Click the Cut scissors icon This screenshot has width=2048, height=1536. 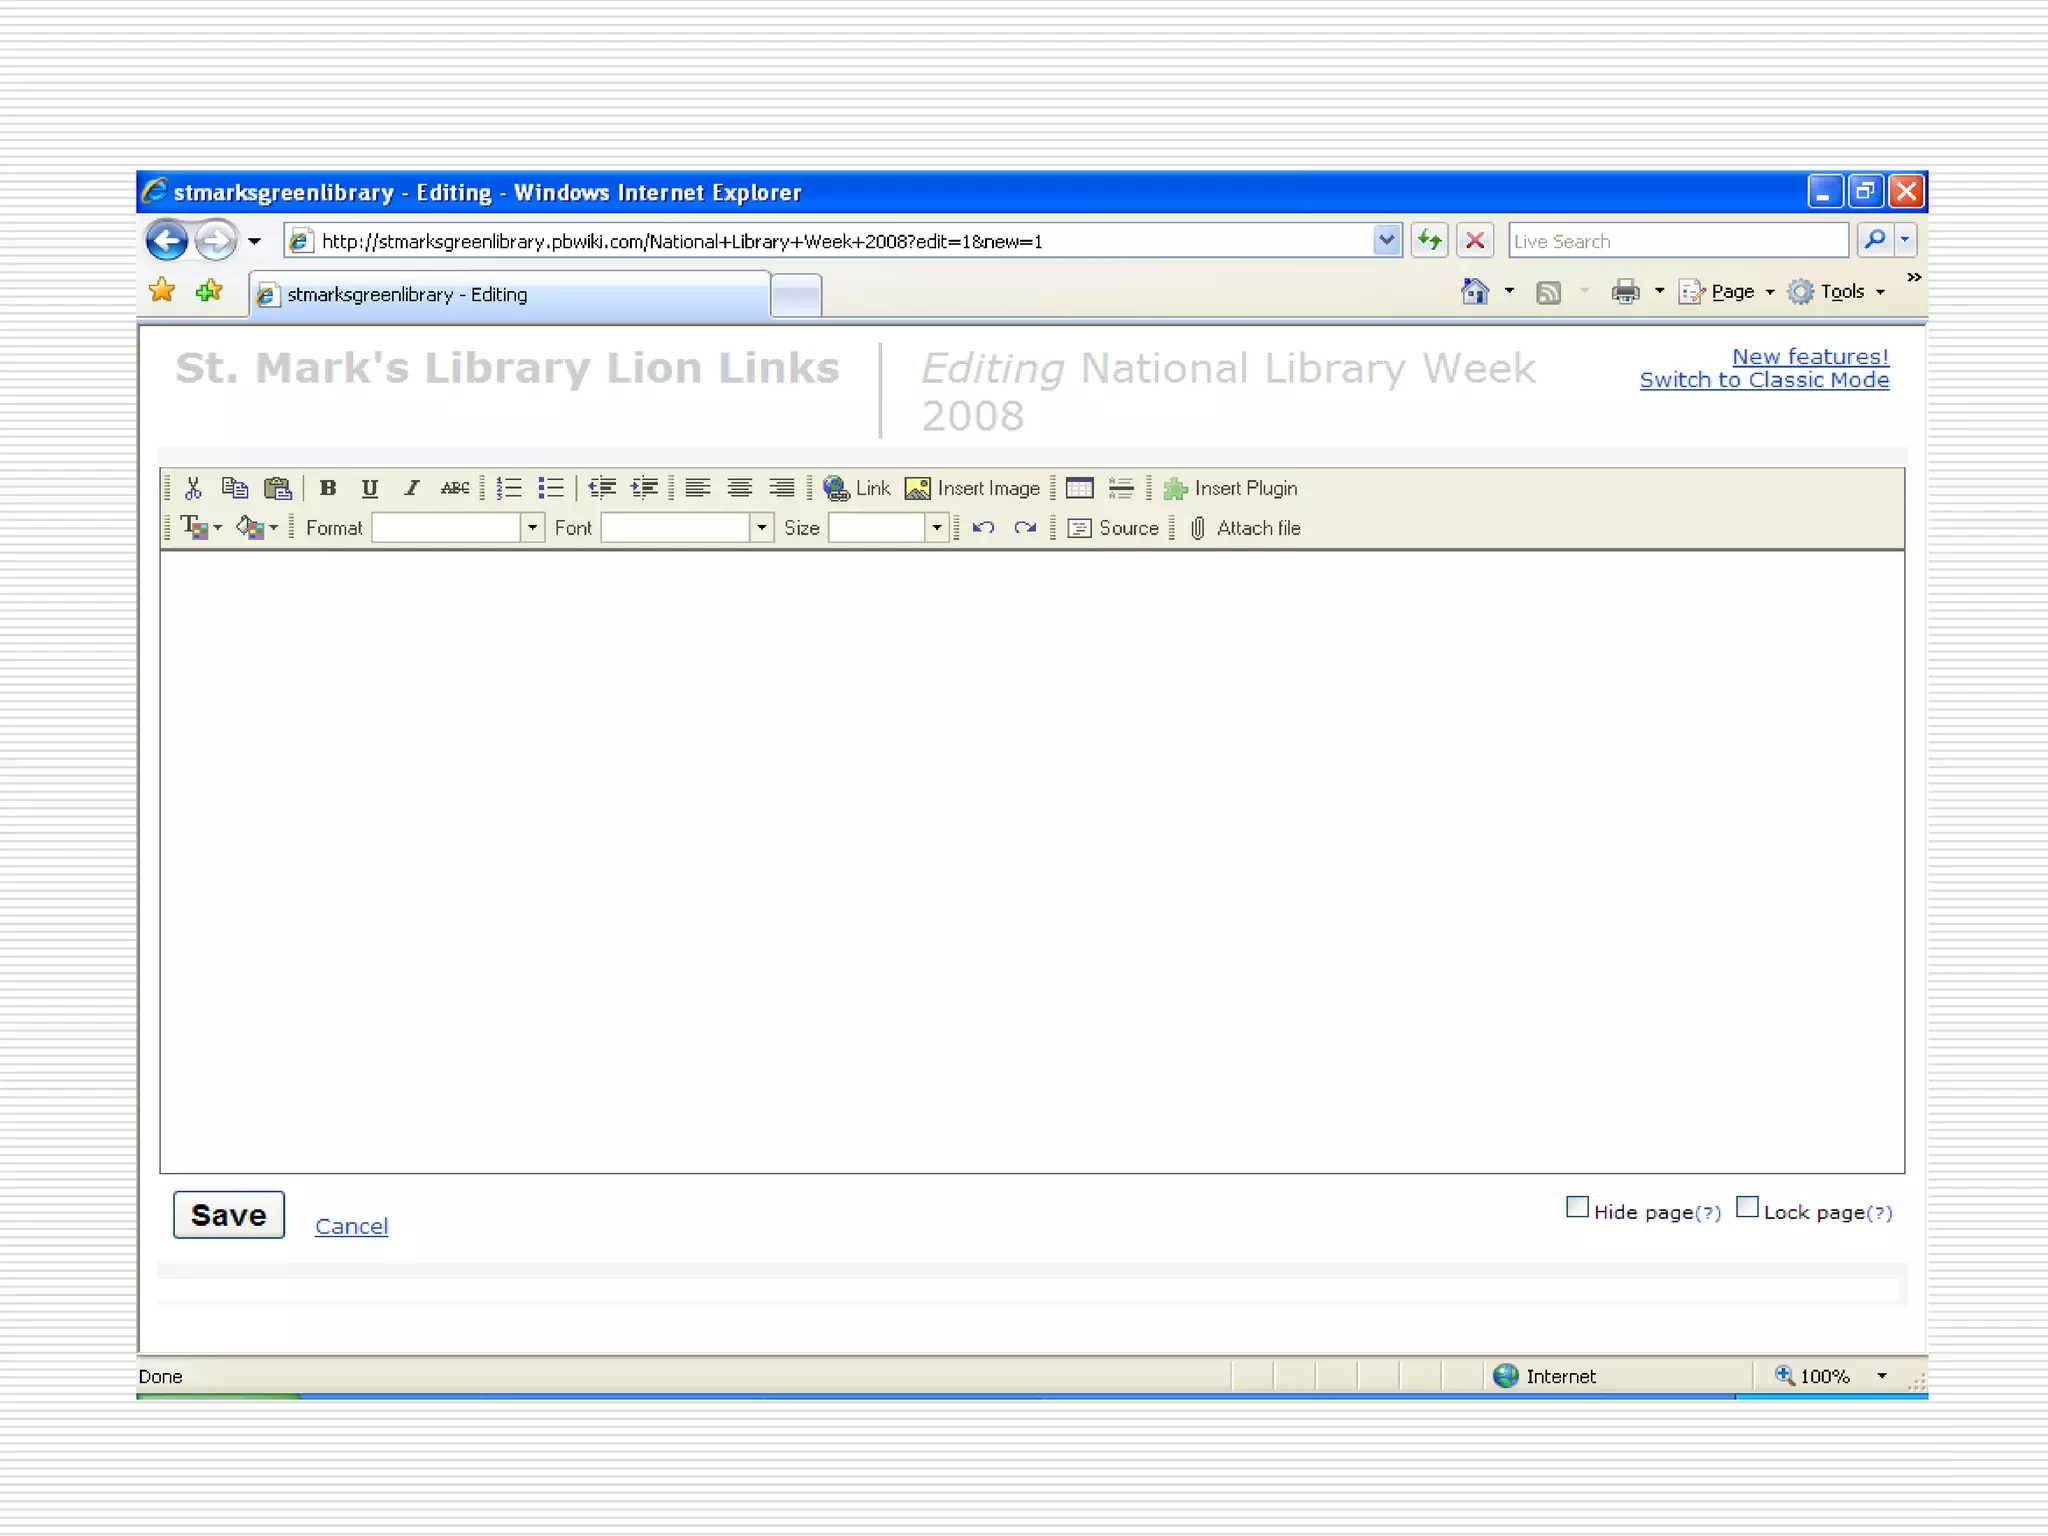(193, 488)
